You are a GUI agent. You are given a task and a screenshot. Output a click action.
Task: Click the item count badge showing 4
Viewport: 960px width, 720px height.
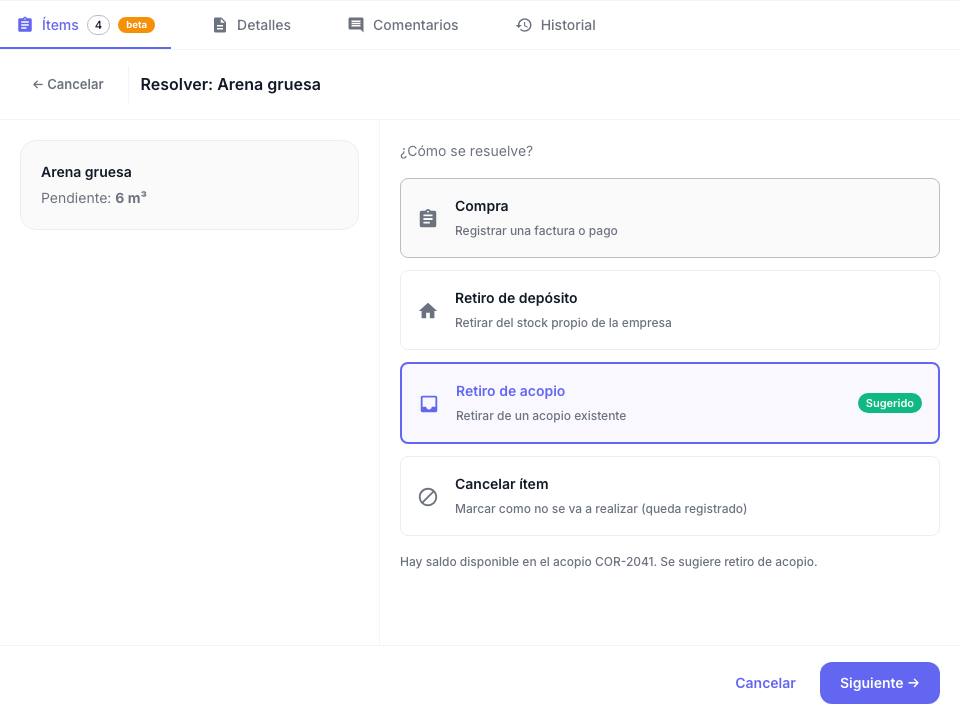click(x=98, y=25)
